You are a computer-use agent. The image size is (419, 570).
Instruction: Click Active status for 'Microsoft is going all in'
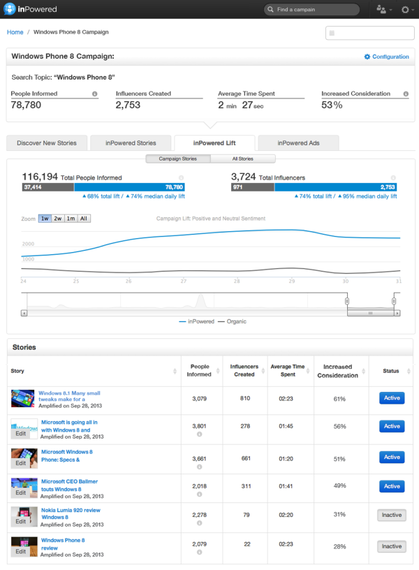(x=392, y=426)
